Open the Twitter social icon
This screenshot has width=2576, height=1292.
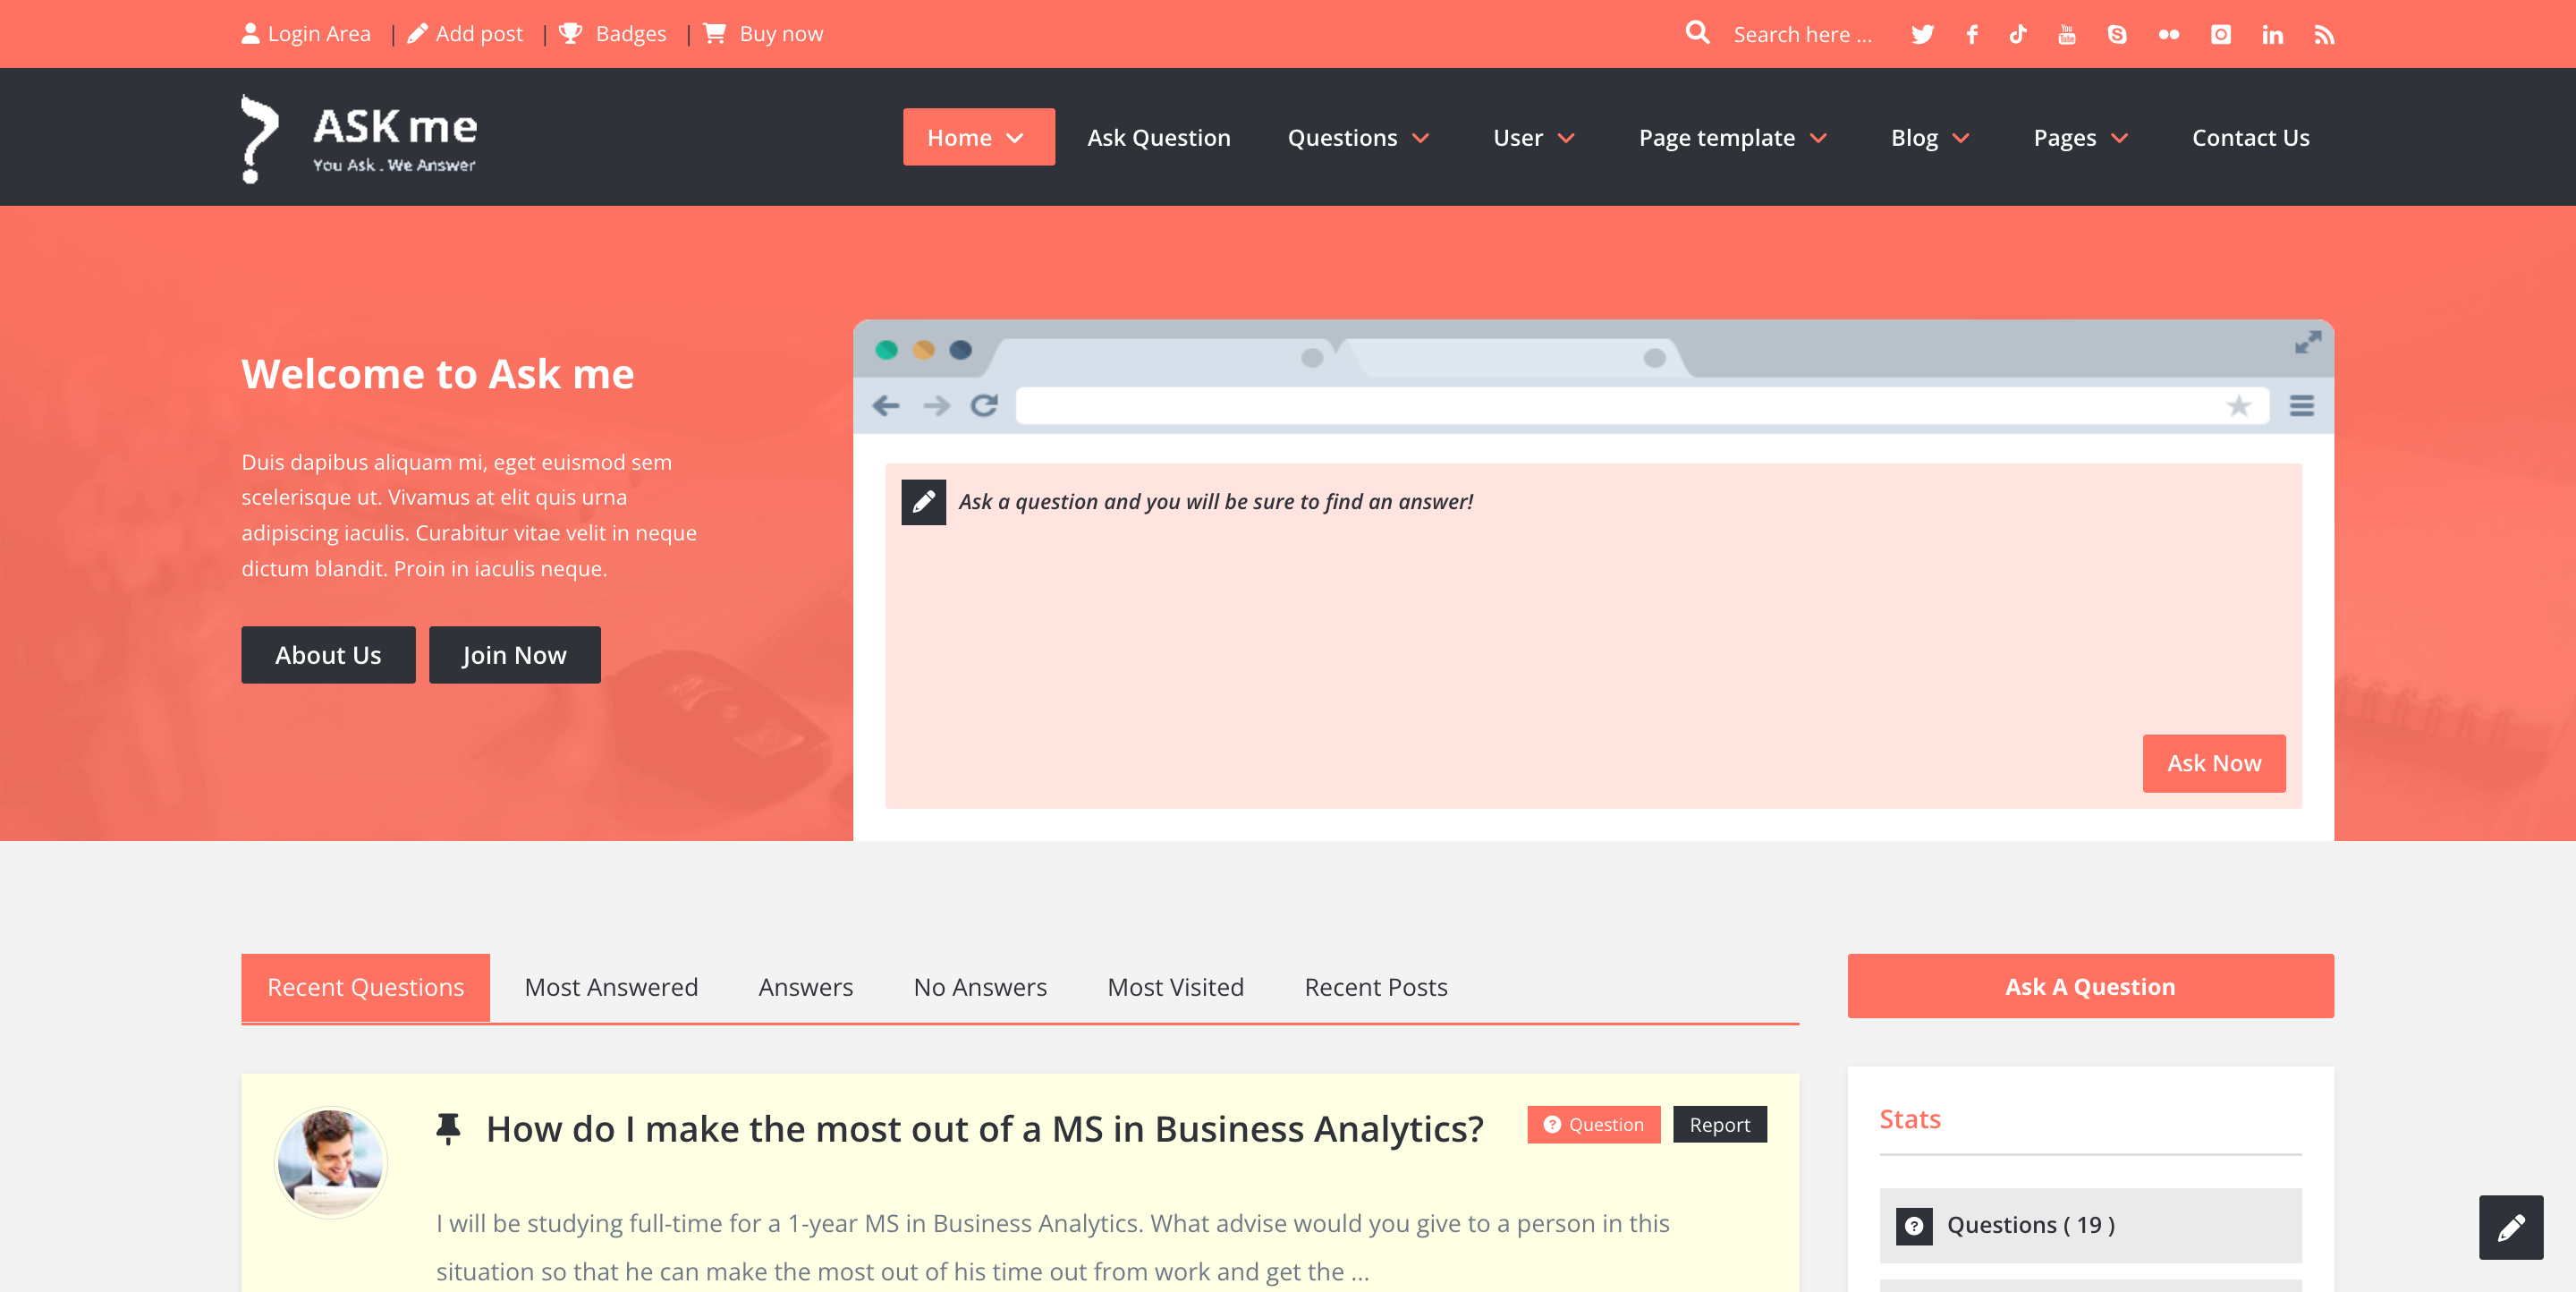(1922, 33)
